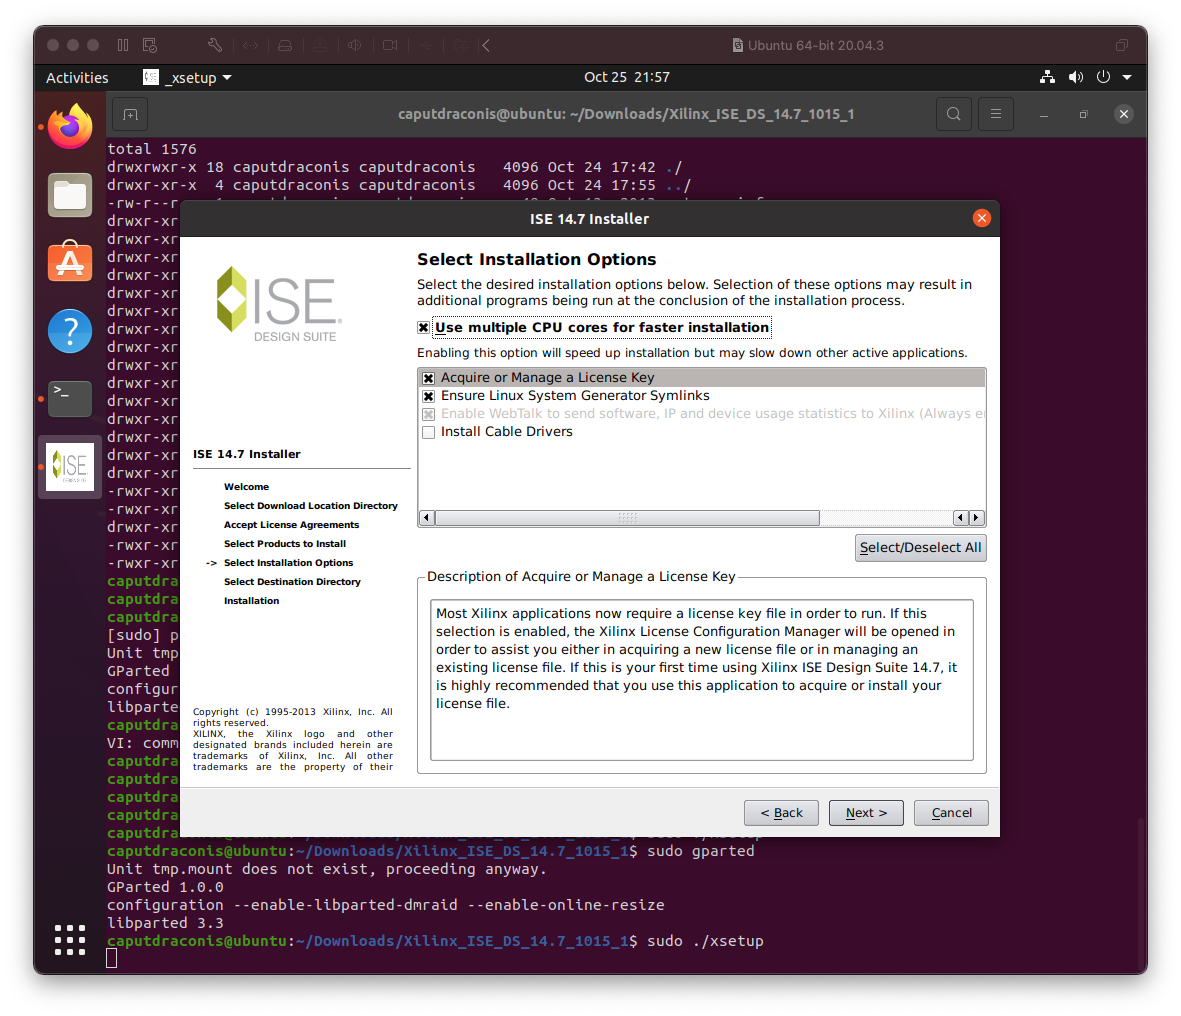Screen dimensions: 1181x1016
Task: Click the sound card icon in VM toolbar
Action: 355,45
